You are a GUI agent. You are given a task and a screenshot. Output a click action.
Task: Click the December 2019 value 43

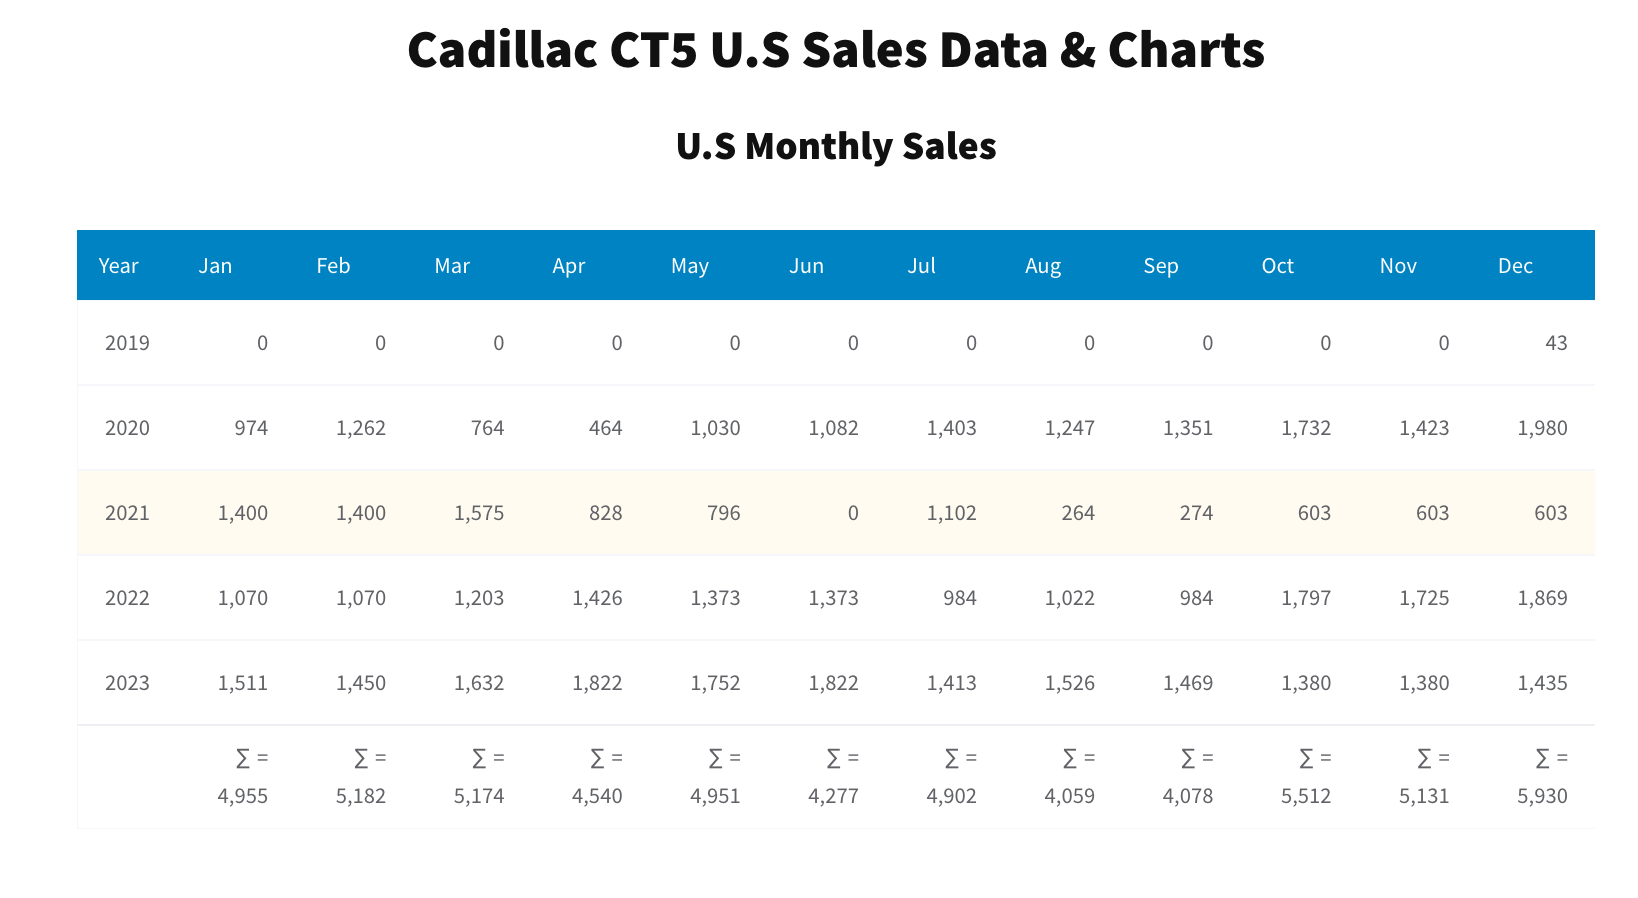point(1555,343)
